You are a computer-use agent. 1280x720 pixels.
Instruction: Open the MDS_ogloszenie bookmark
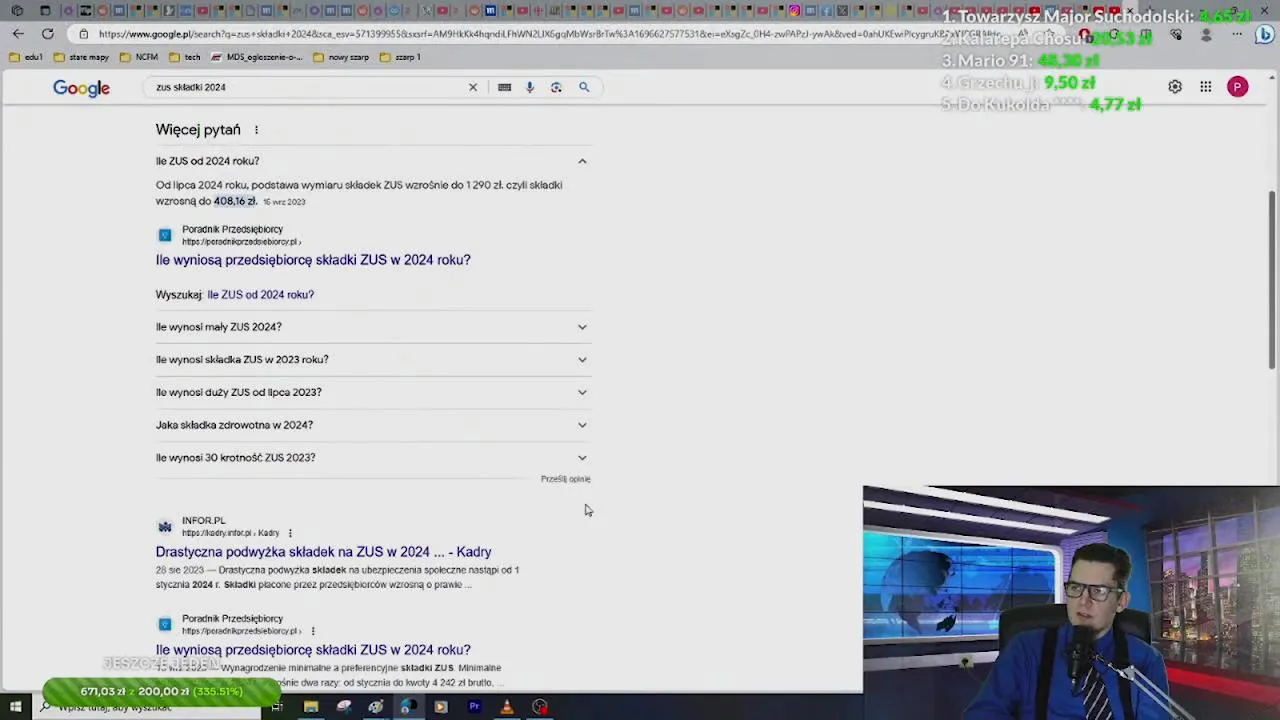coord(257,57)
